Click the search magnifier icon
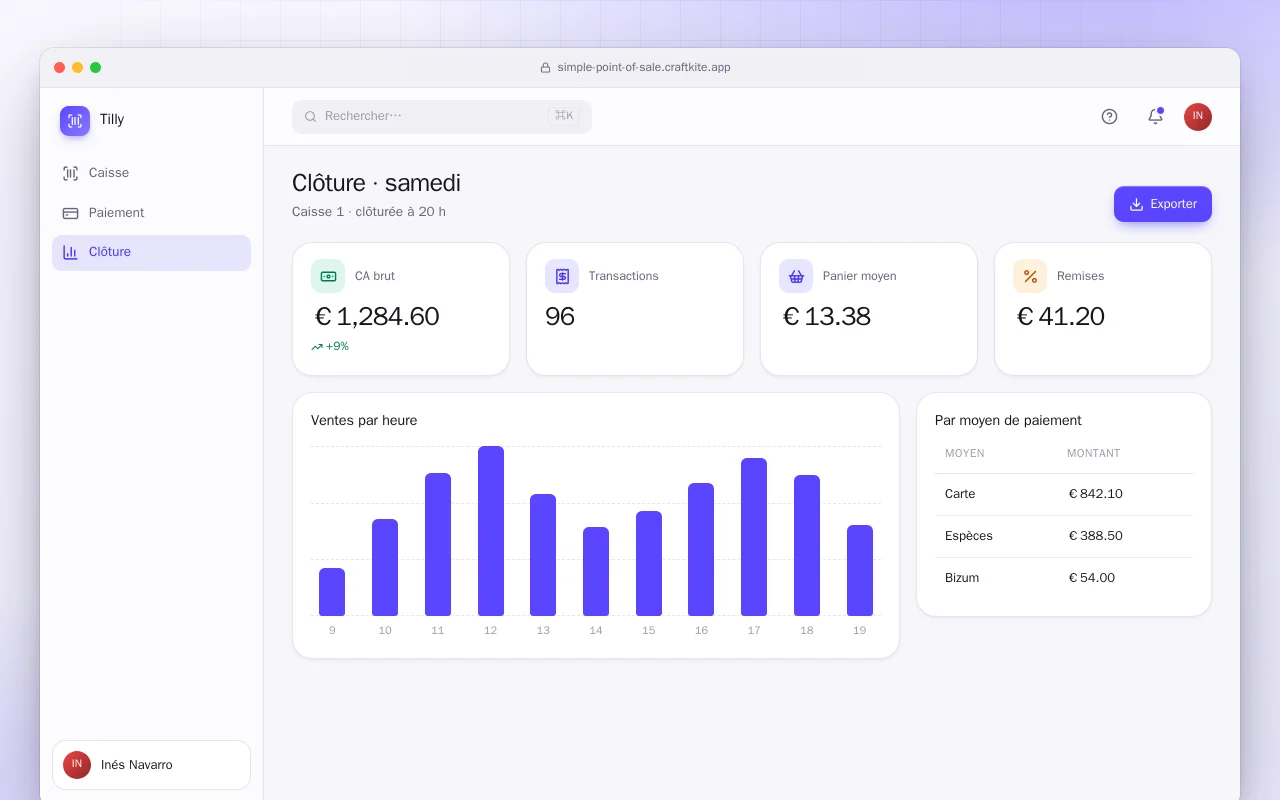The height and width of the screenshot is (800, 1280). click(311, 117)
